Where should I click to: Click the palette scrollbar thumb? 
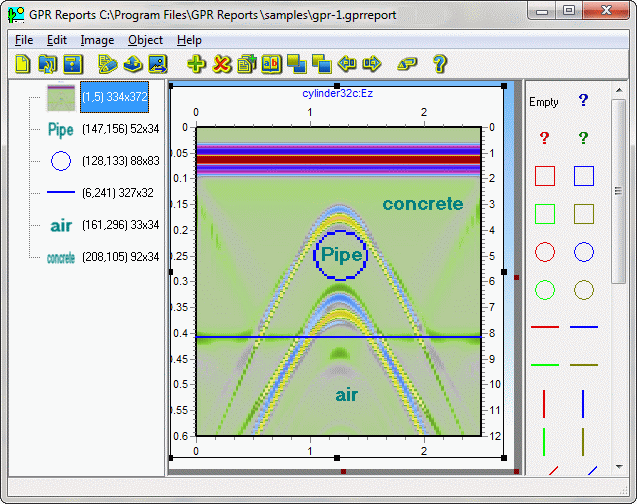pyautogui.click(x=619, y=191)
